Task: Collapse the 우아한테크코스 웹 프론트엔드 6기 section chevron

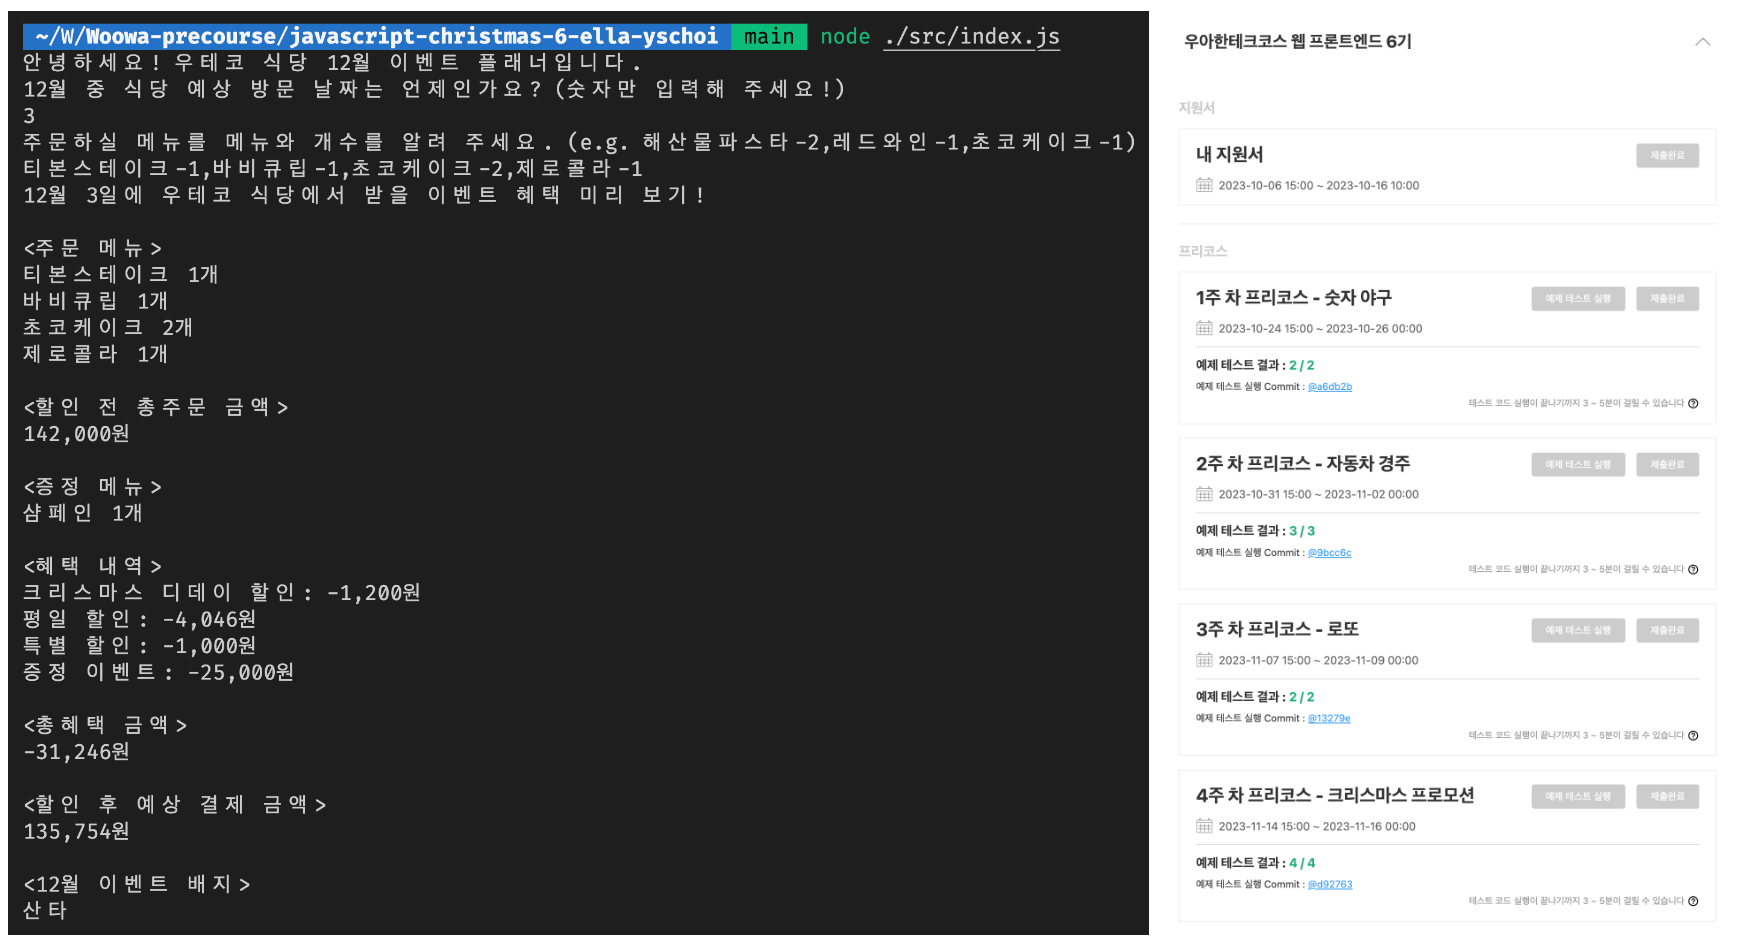Action: pyautogui.click(x=1702, y=42)
